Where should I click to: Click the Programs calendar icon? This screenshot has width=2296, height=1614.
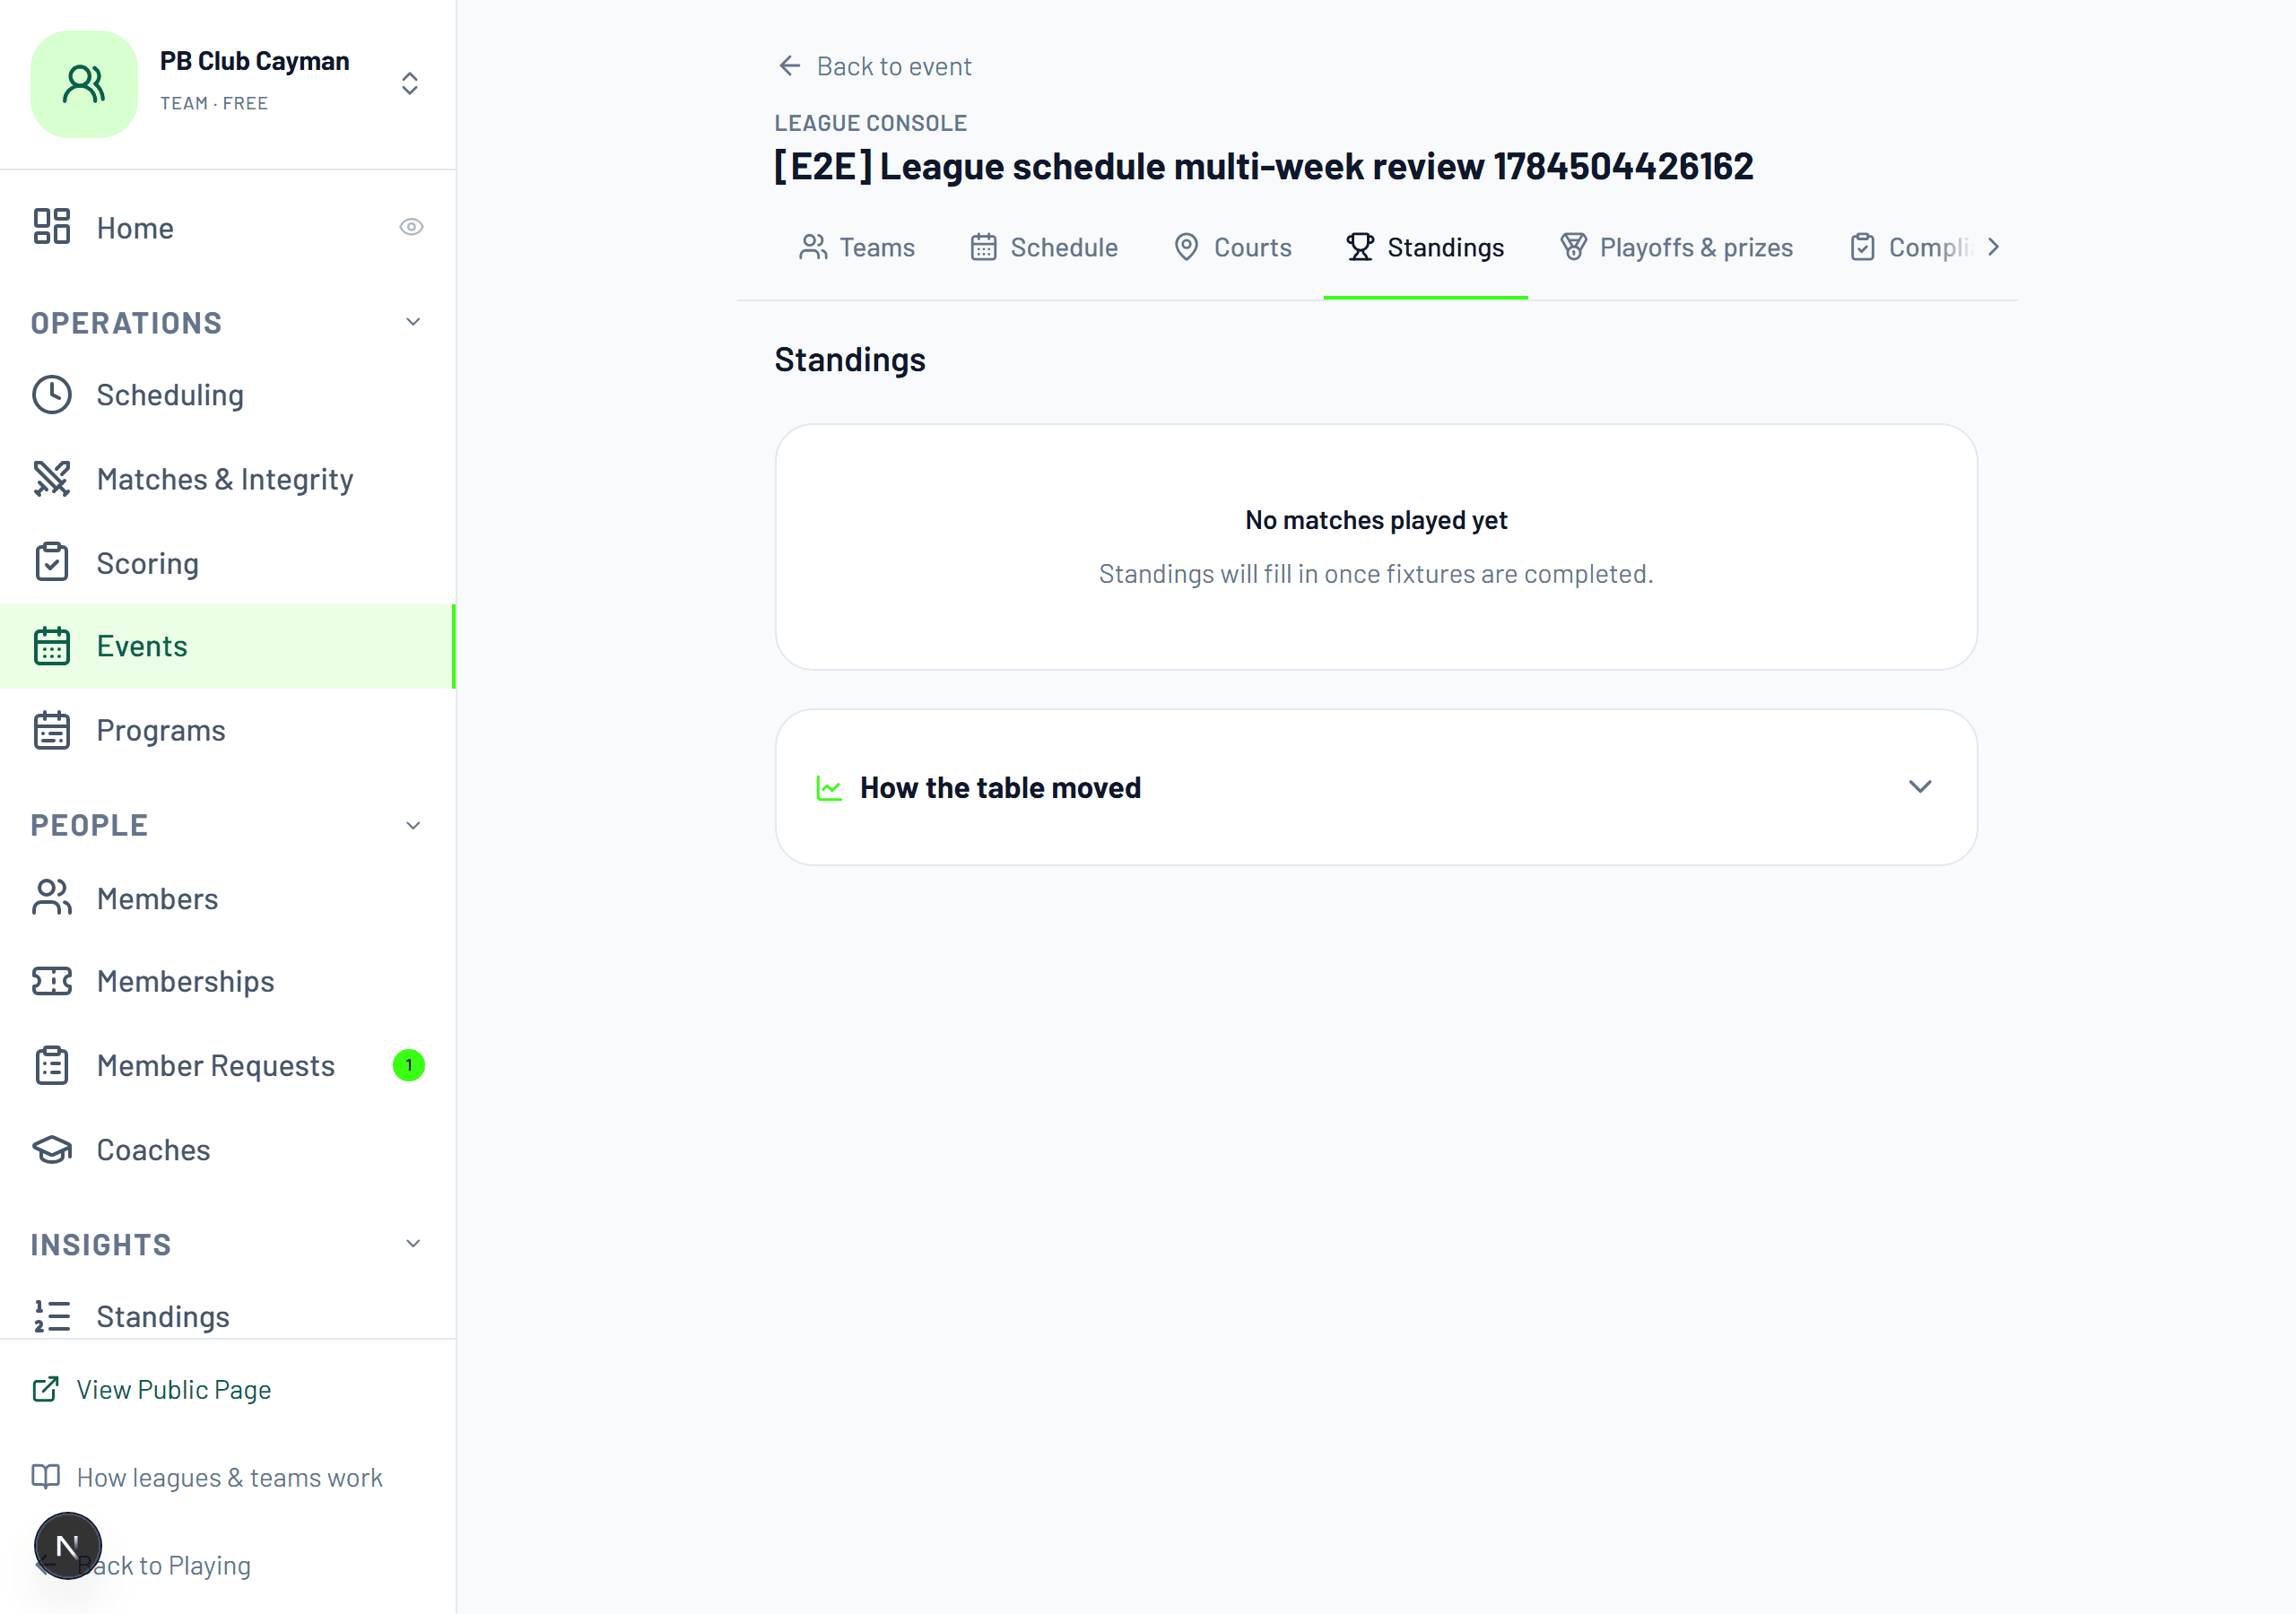pos(52,731)
